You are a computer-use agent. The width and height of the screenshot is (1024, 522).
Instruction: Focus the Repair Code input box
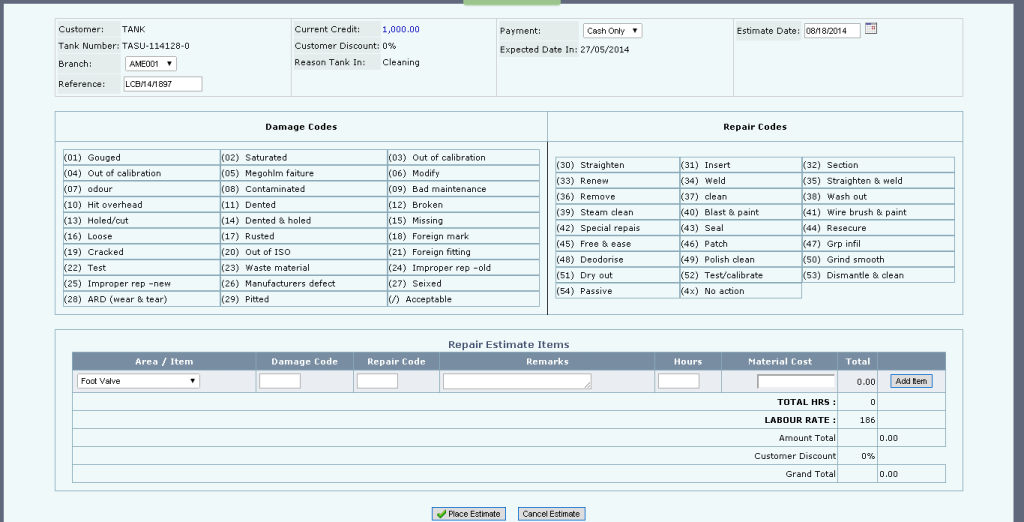377,381
